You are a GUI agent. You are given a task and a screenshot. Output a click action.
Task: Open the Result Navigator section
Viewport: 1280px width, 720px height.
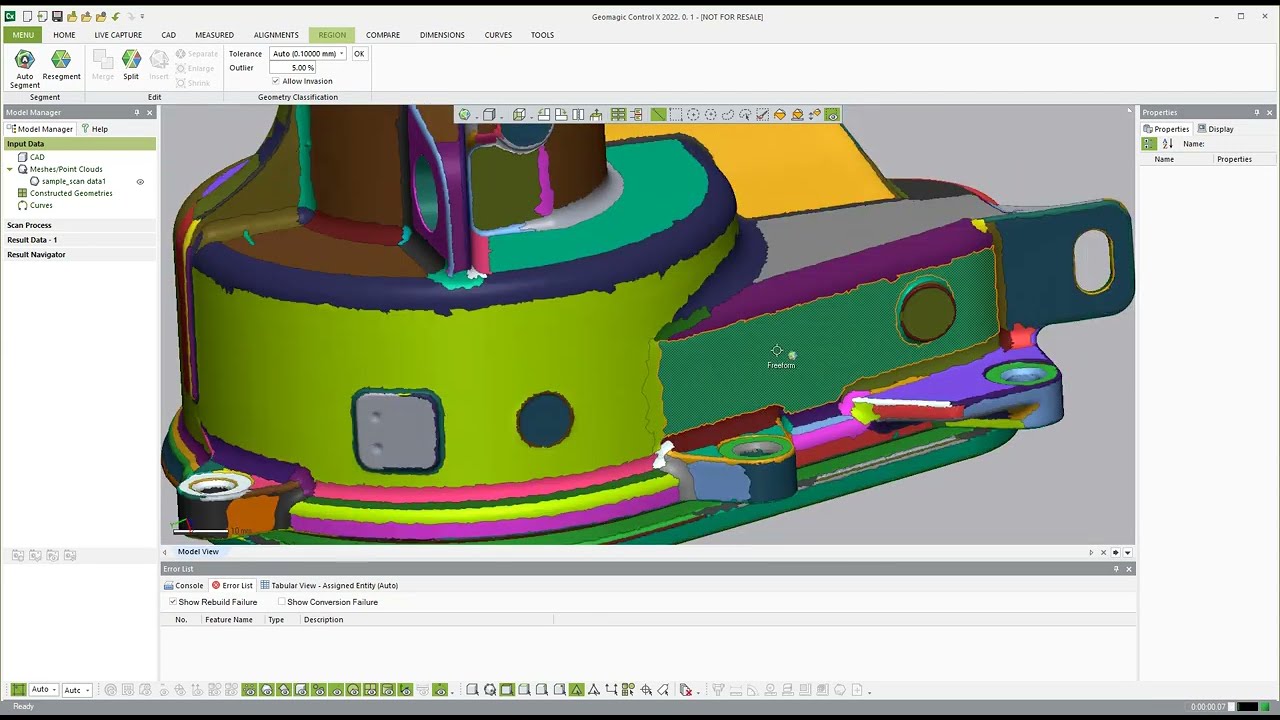(36, 255)
